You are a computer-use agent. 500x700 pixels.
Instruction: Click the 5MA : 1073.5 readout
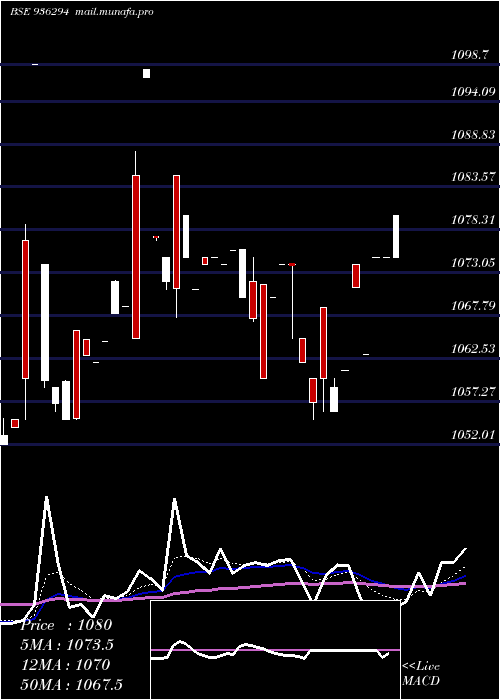tap(67, 645)
